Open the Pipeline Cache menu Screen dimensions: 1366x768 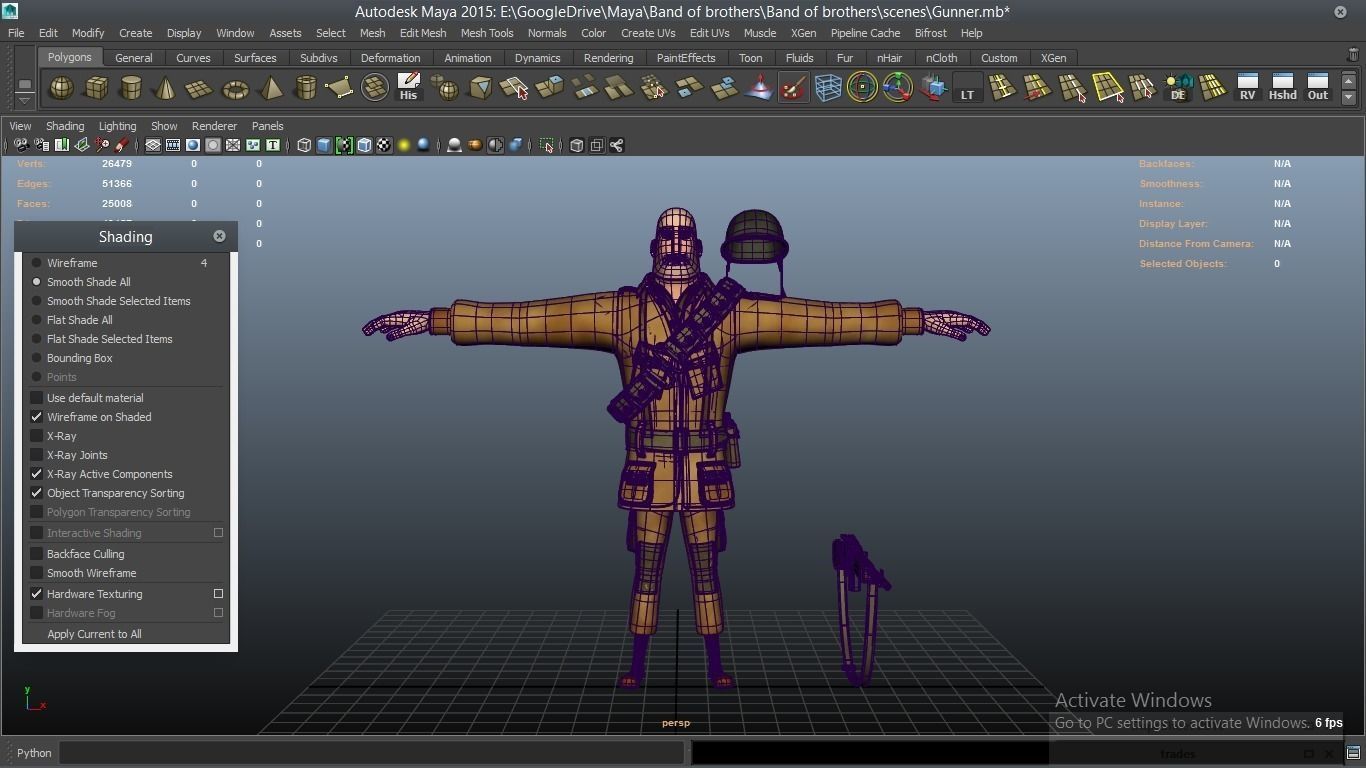point(865,33)
